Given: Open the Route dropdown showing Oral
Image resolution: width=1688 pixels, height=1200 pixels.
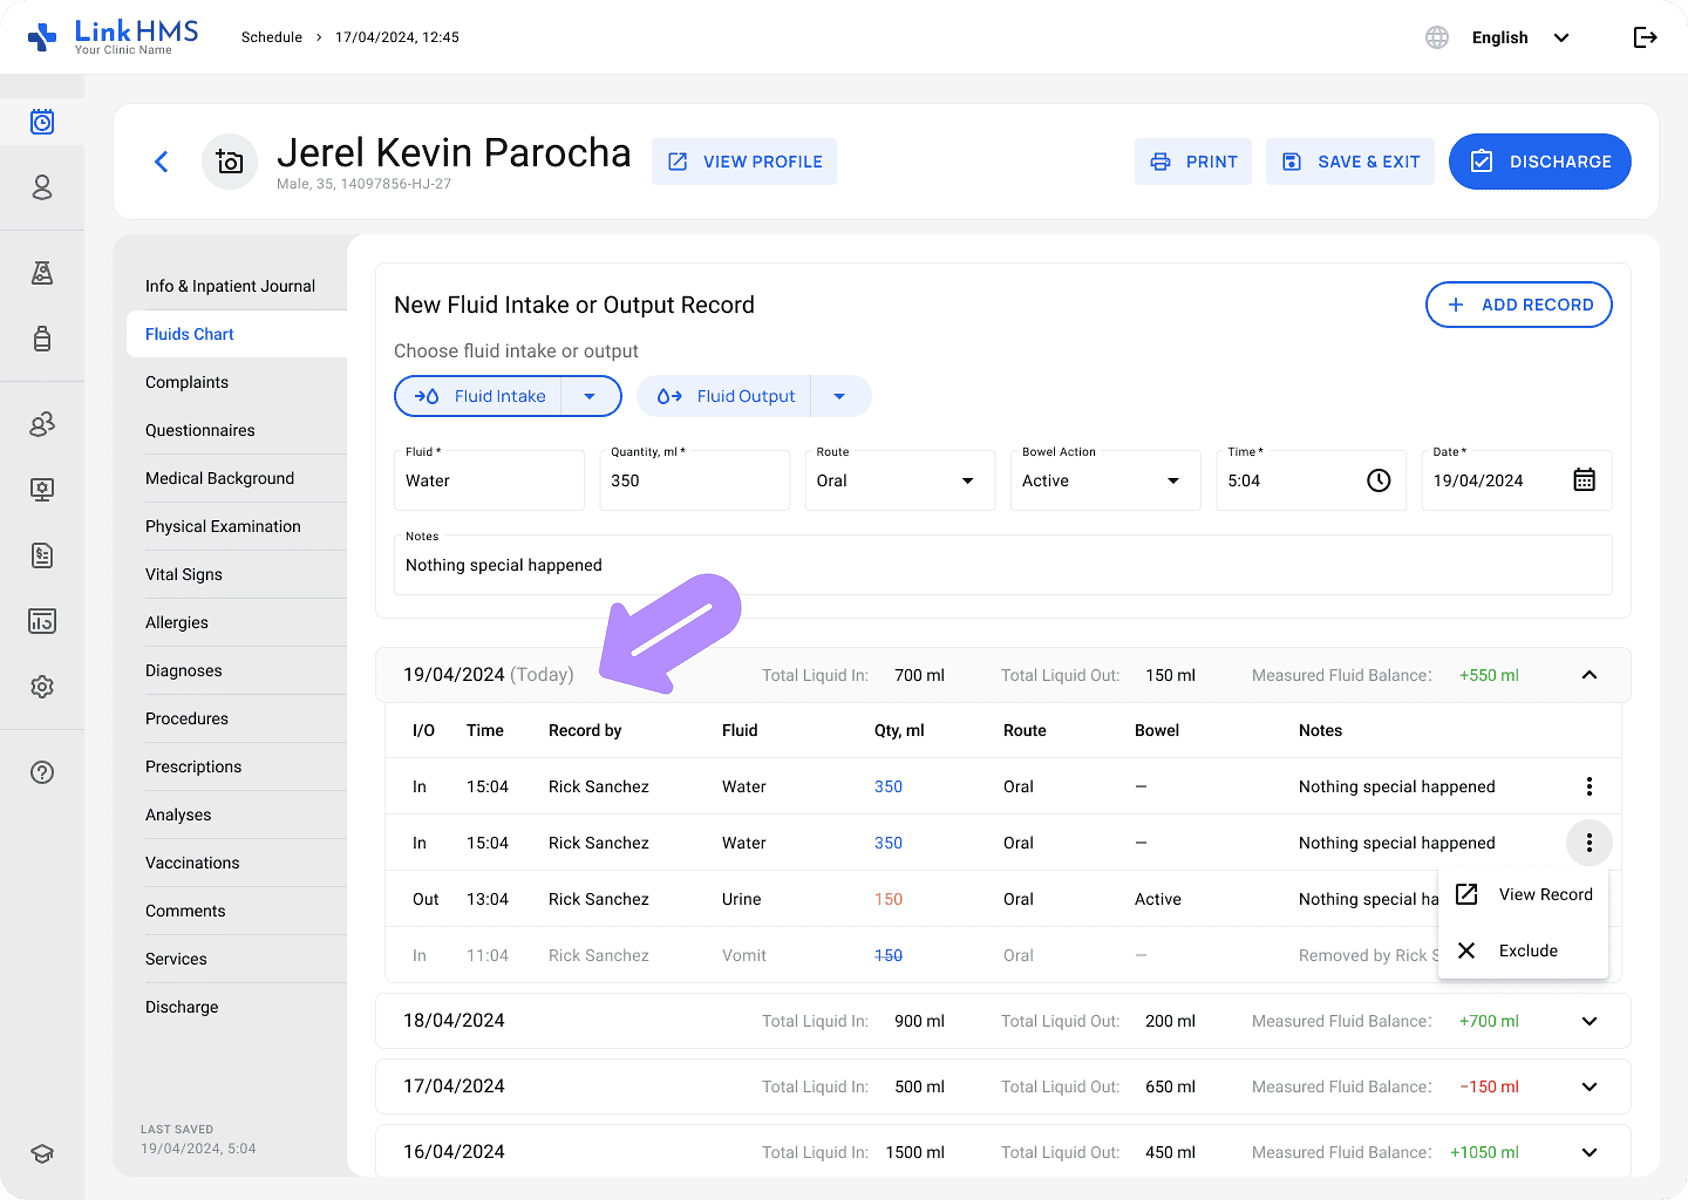Looking at the screenshot, I should [898, 481].
